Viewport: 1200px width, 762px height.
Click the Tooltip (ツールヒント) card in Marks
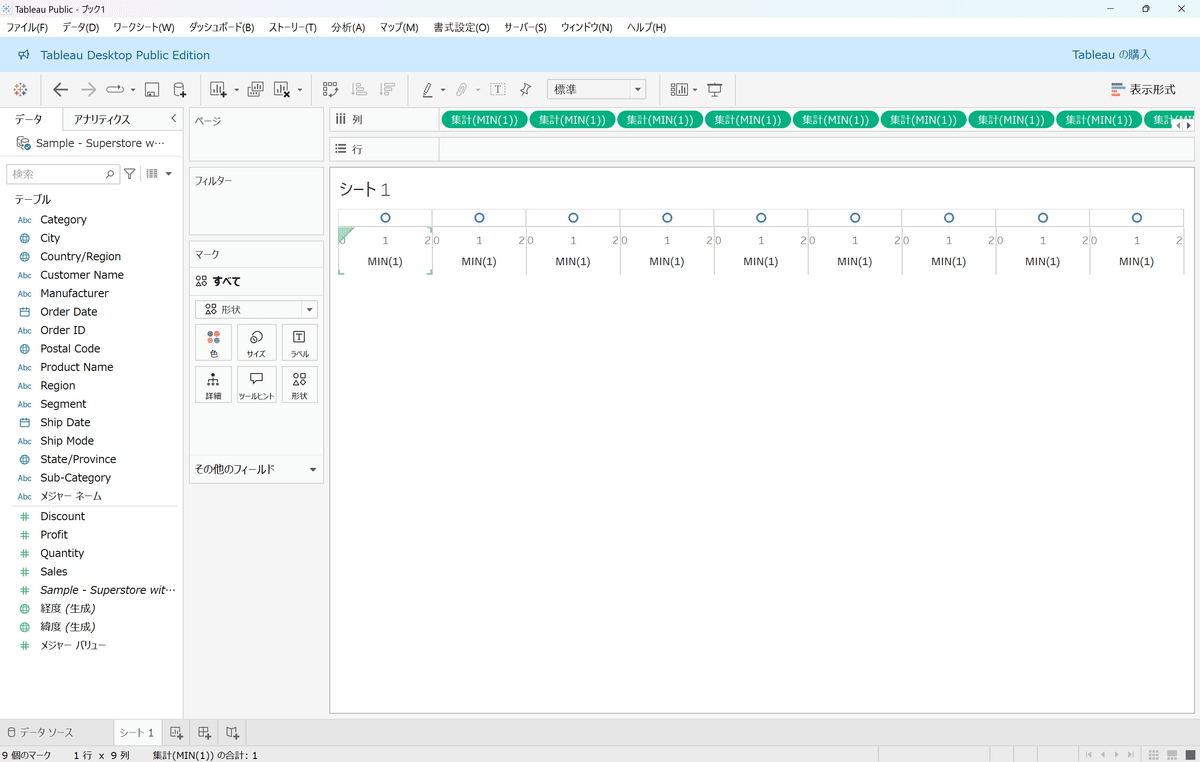257,385
